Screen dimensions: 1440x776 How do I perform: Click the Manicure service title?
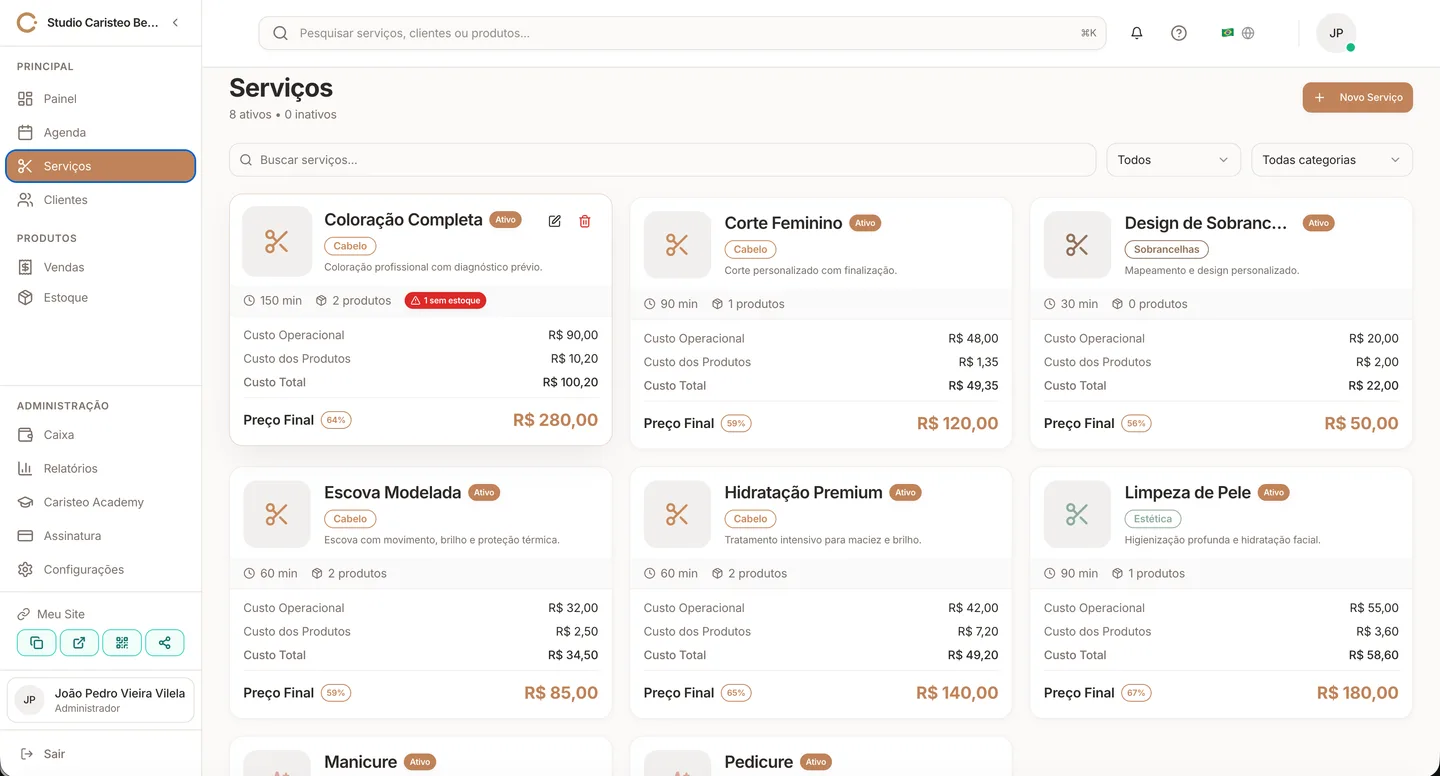(360, 762)
